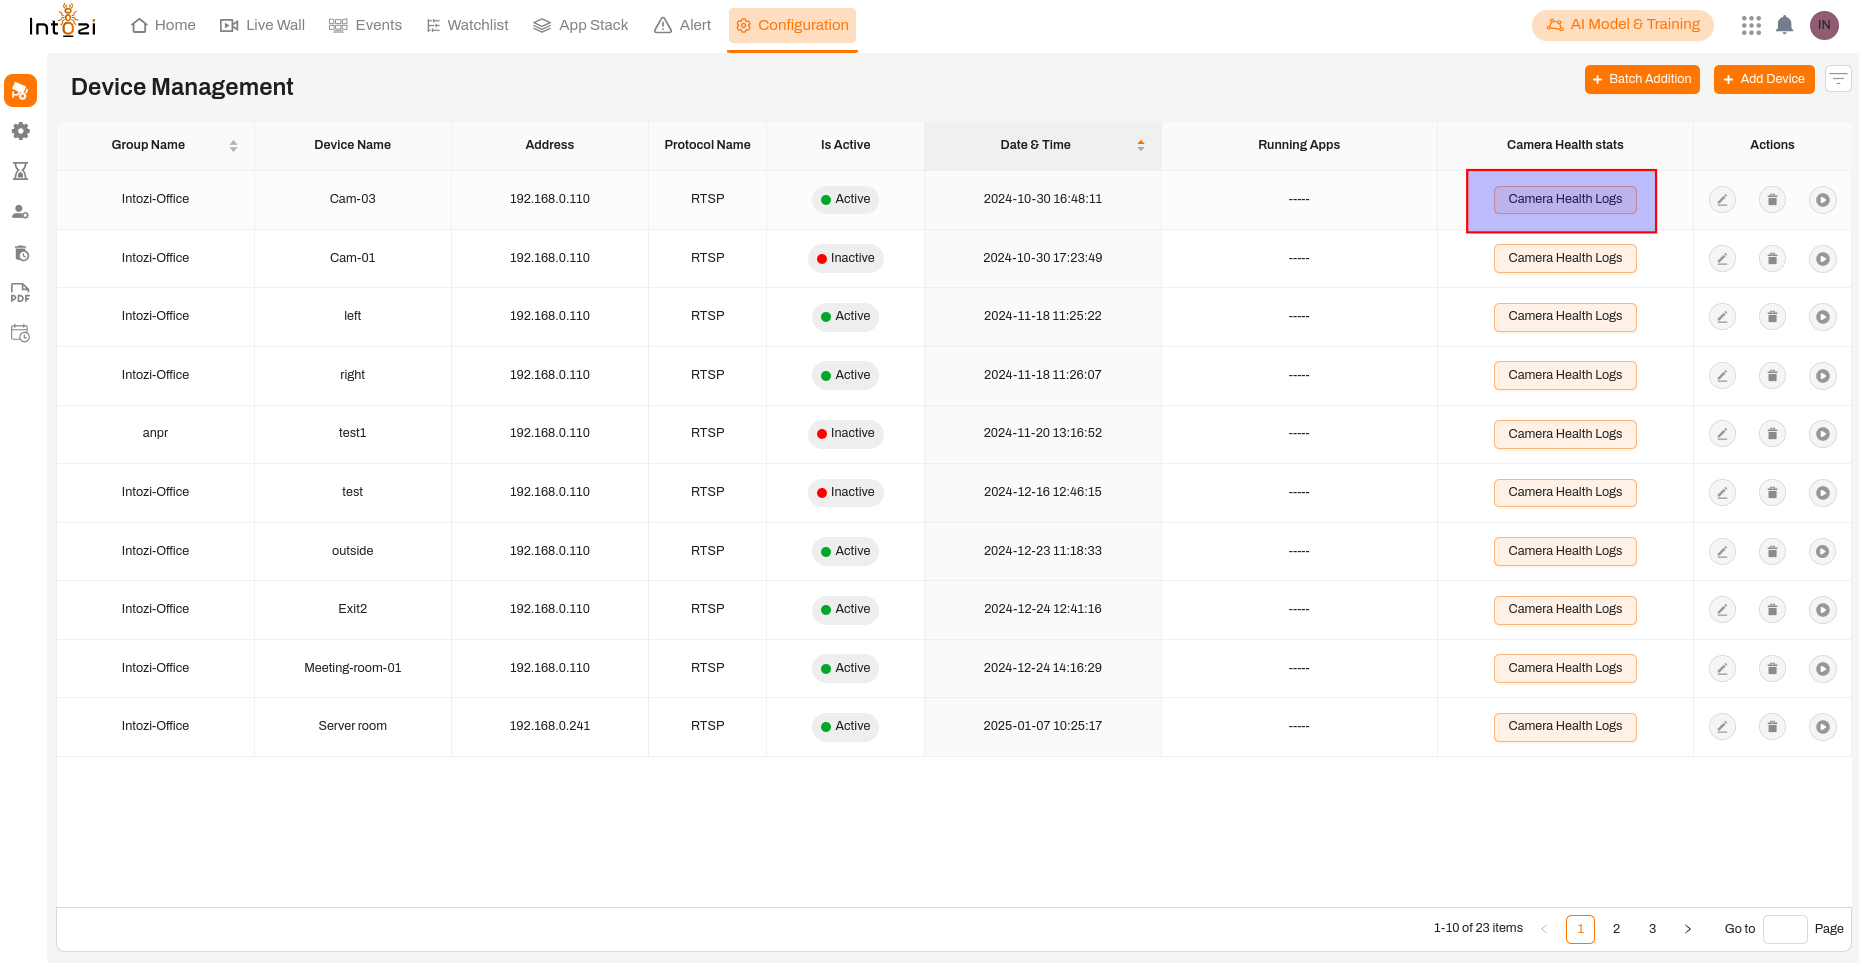Open the scheduled deletion trash icon
Screen dimensions: 1859x963
pos(20,253)
